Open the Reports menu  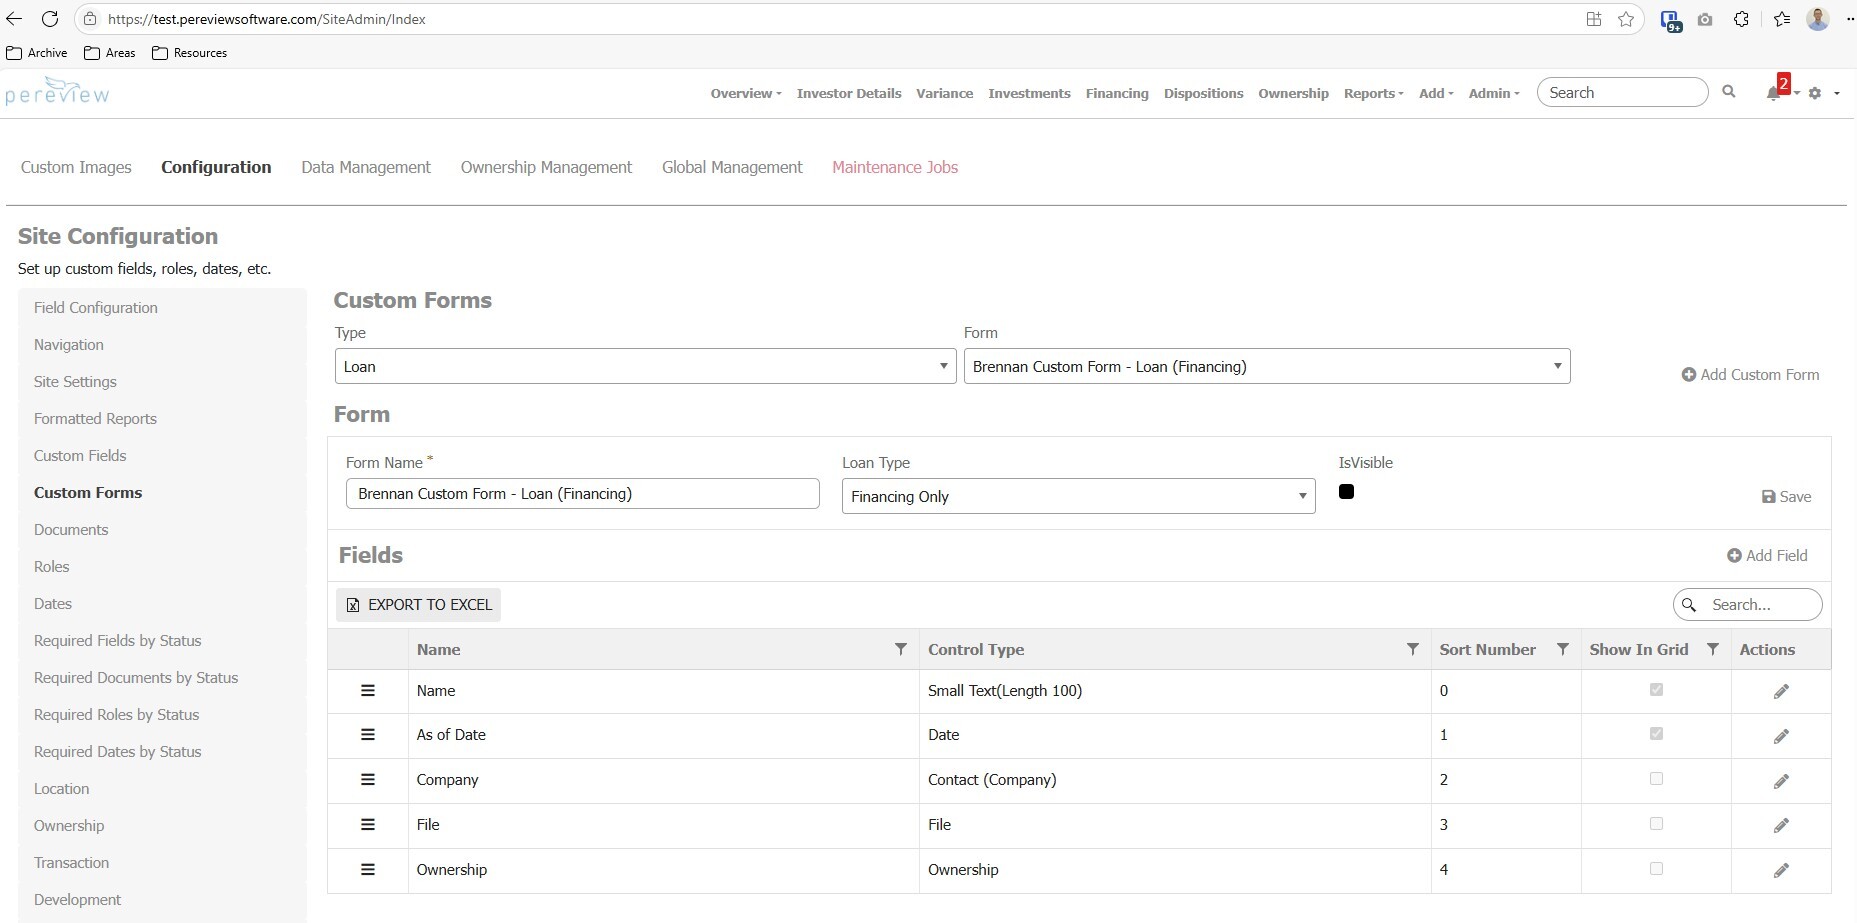click(1372, 93)
